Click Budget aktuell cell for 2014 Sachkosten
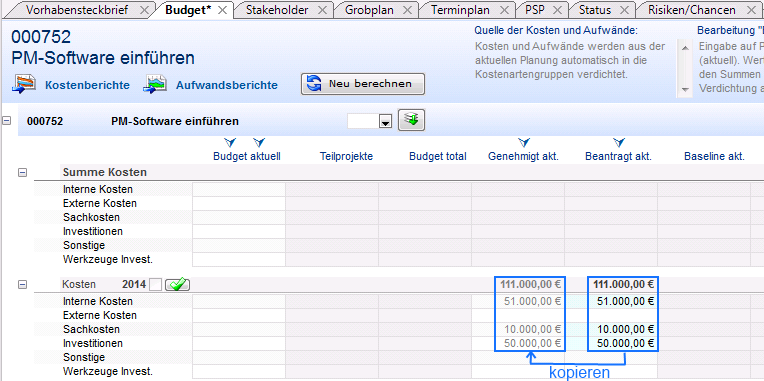Screen dimensions: 764x381 239,329
